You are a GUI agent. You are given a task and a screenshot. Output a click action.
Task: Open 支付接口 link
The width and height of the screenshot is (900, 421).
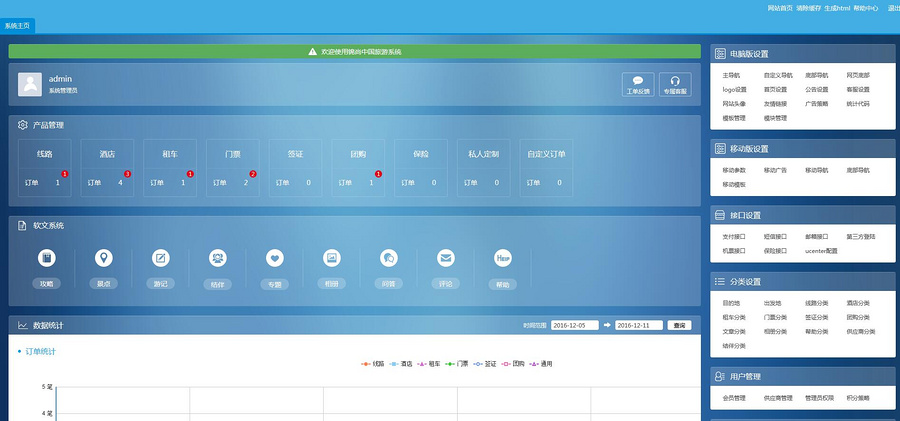[734, 237]
